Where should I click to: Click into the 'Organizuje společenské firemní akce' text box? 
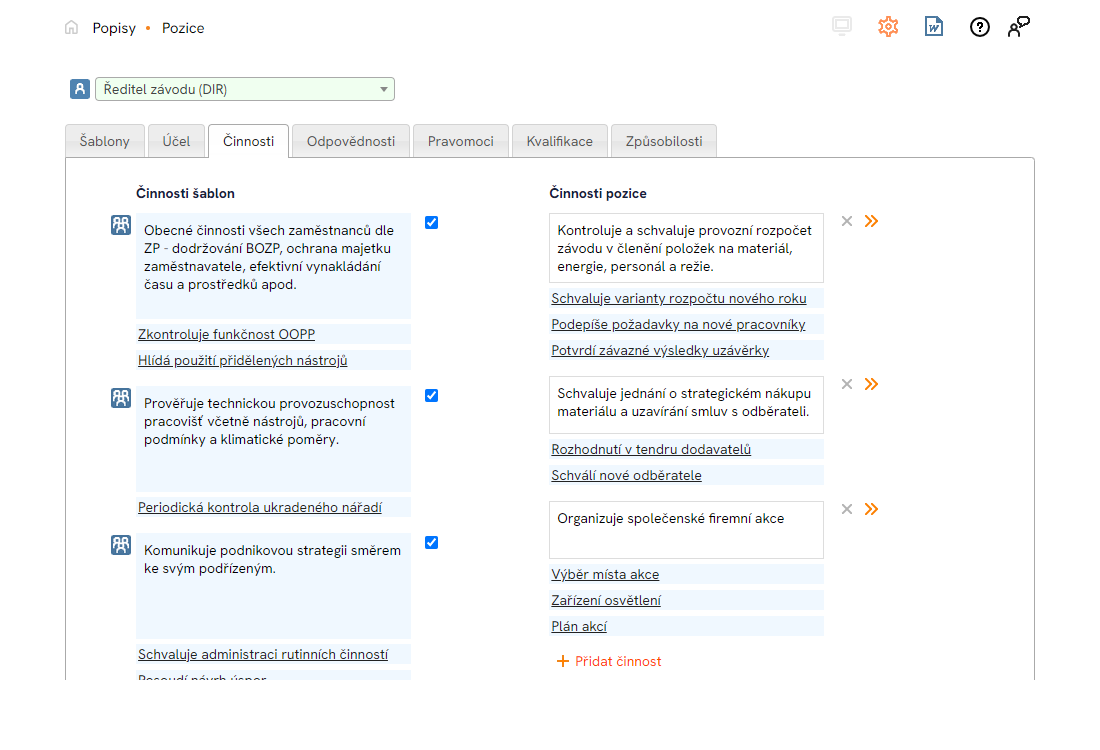pos(686,530)
